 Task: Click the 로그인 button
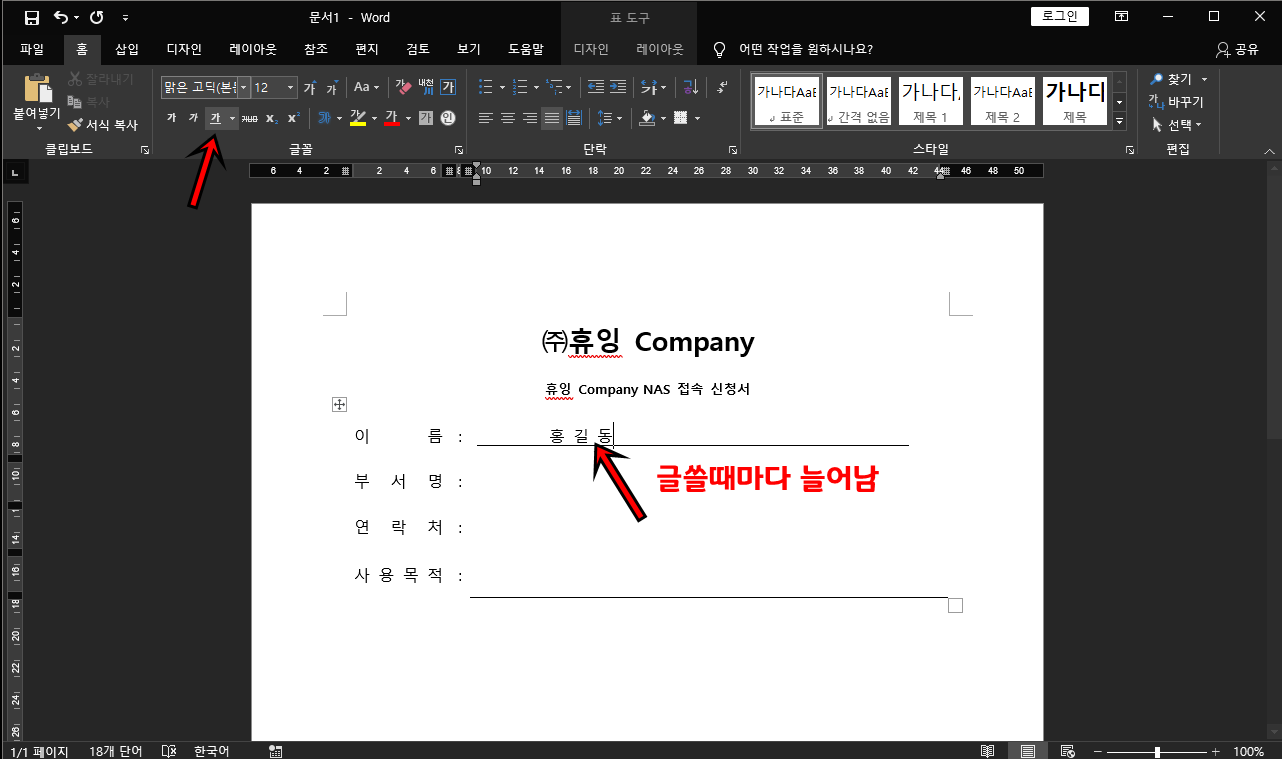(1060, 16)
